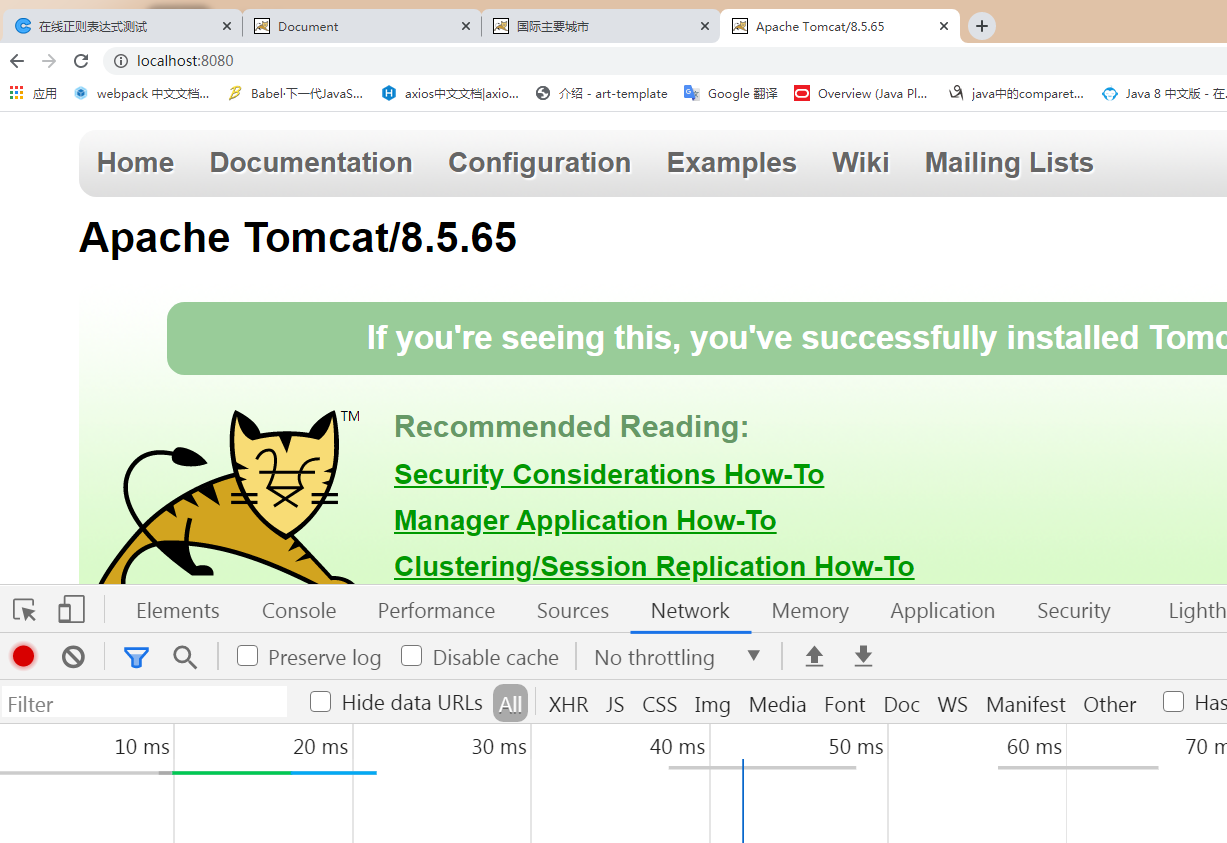Close the 在线正则表达式测试 tab
Viewport: 1227px width, 843px height.
pyautogui.click(x=227, y=26)
